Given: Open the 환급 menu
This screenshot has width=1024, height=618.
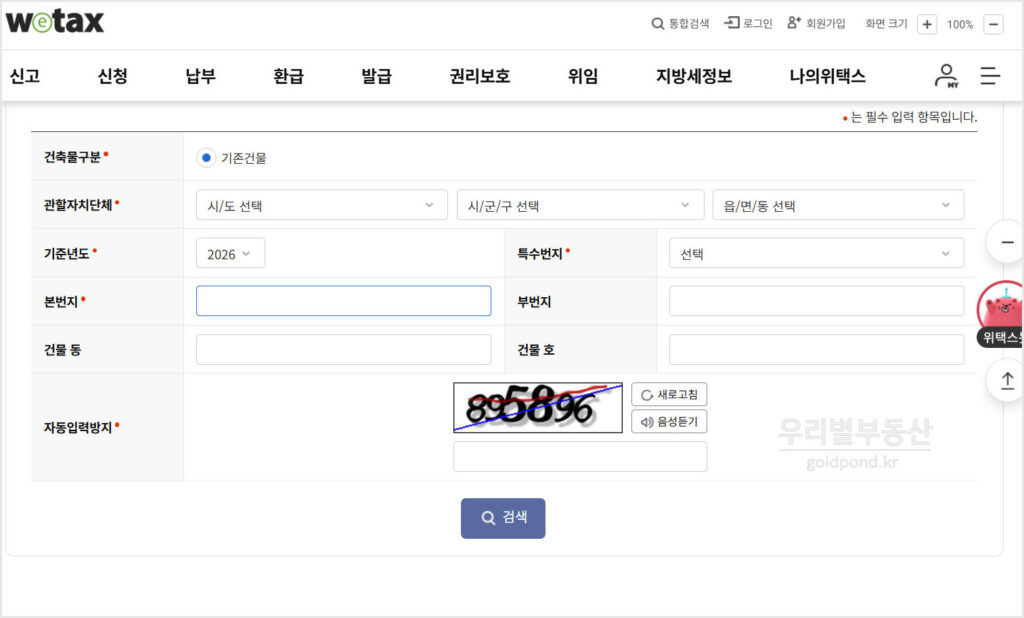Looking at the screenshot, I should 289,76.
